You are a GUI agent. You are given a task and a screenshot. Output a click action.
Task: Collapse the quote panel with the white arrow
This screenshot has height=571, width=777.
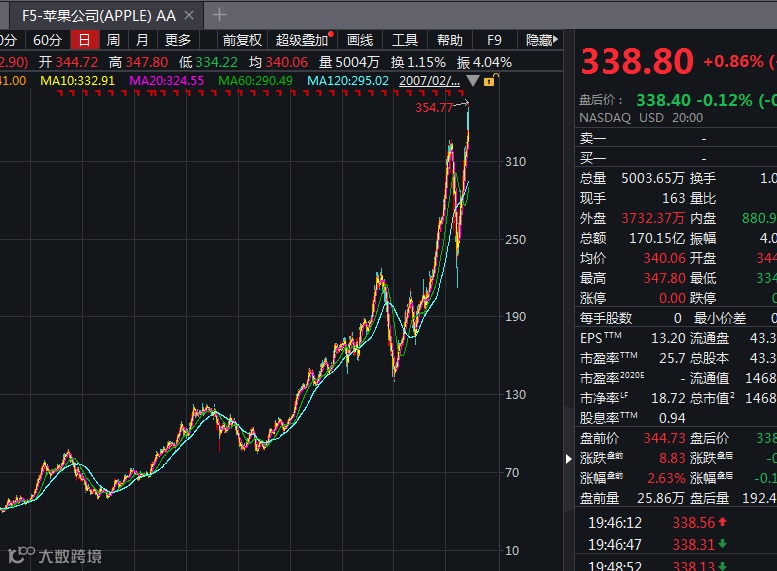pos(568,459)
